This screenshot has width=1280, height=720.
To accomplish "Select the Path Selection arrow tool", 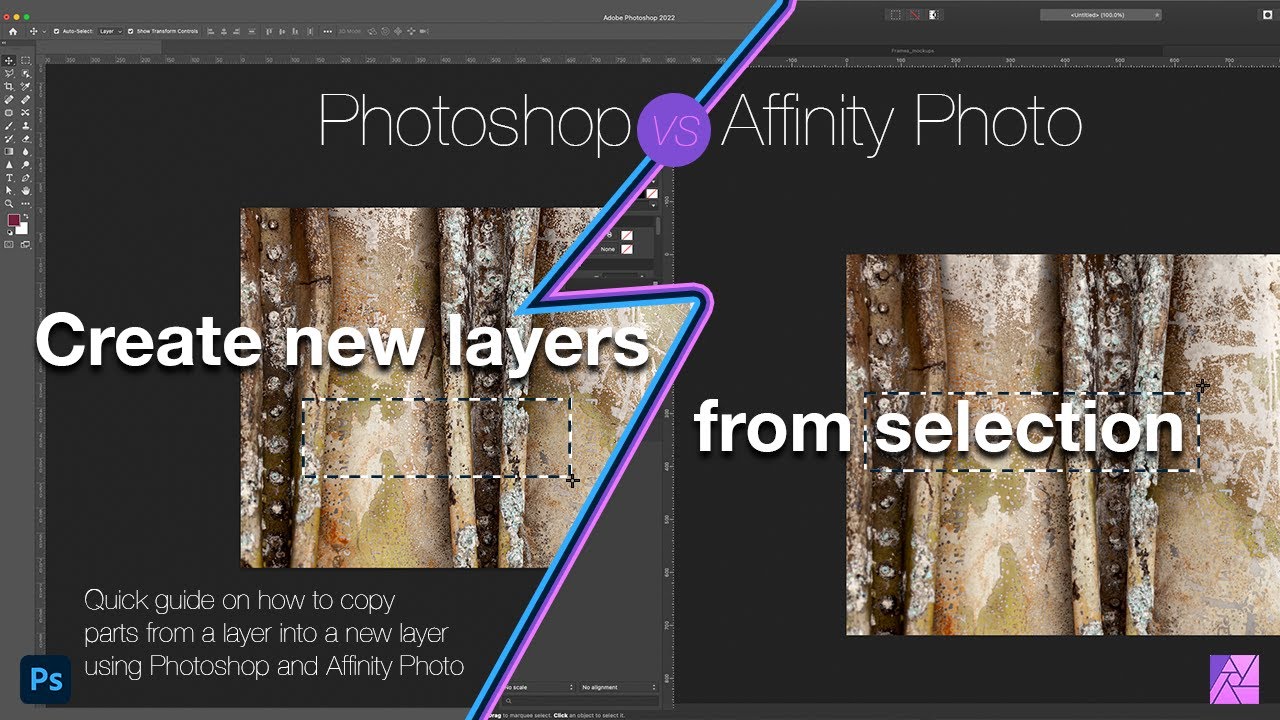I will coord(9,190).
